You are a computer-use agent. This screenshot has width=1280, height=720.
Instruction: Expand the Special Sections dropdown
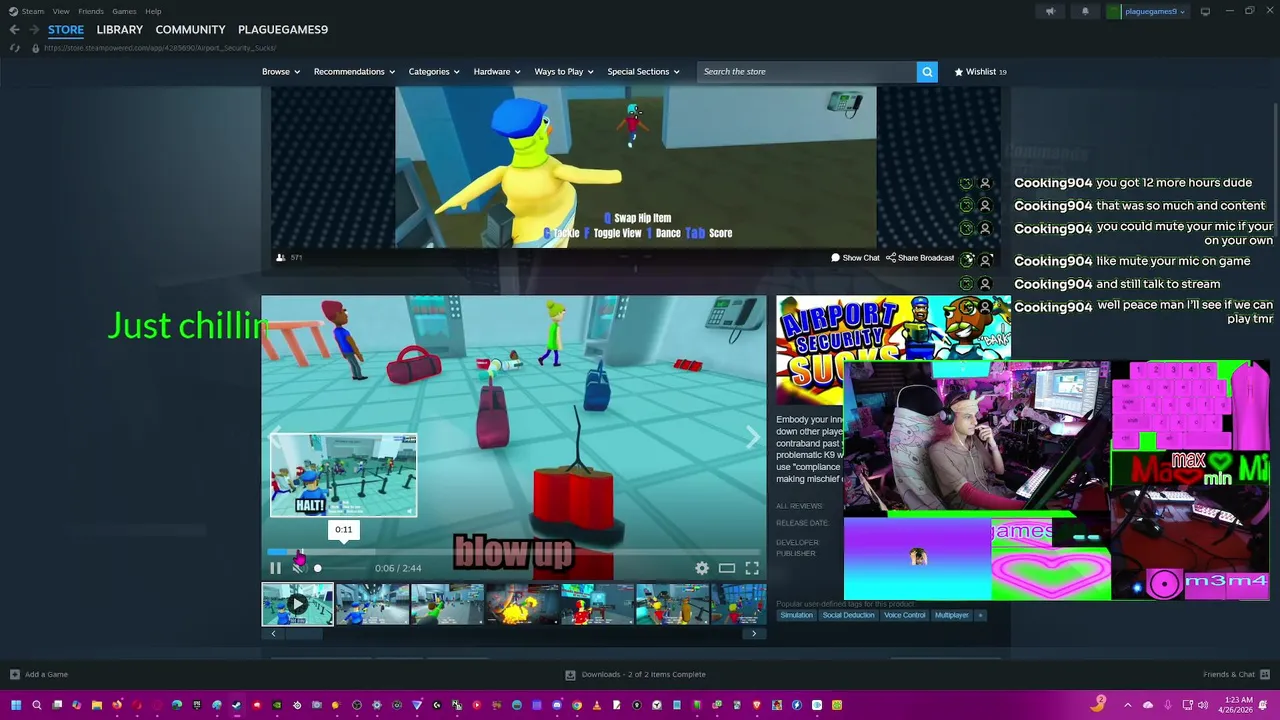click(x=643, y=72)
